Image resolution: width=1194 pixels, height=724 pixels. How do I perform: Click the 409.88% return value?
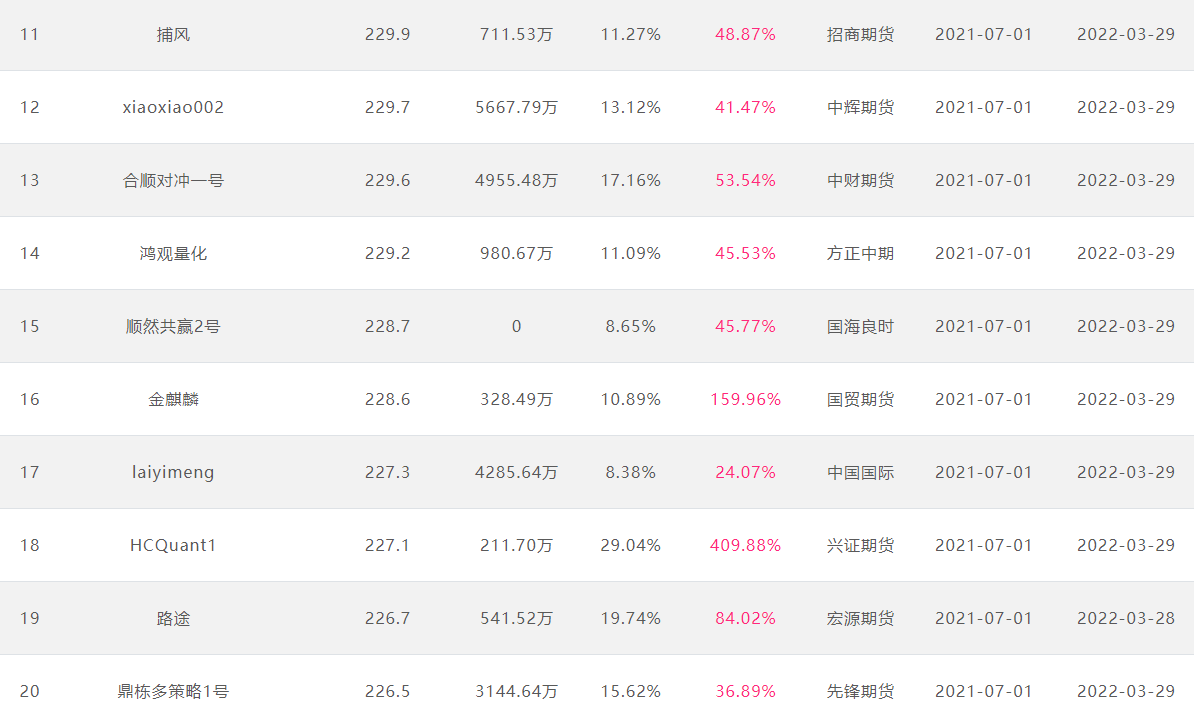point(745,545)
